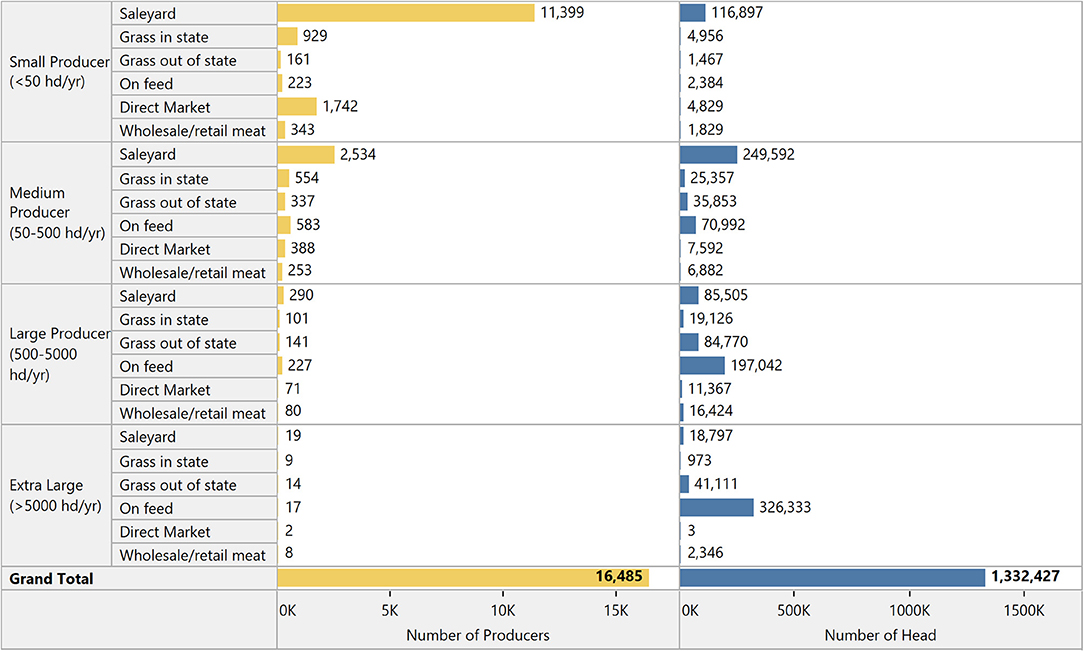Screen dimensions: 1084x651
Task: Select On feed under Small Producer
Action: 146,84
